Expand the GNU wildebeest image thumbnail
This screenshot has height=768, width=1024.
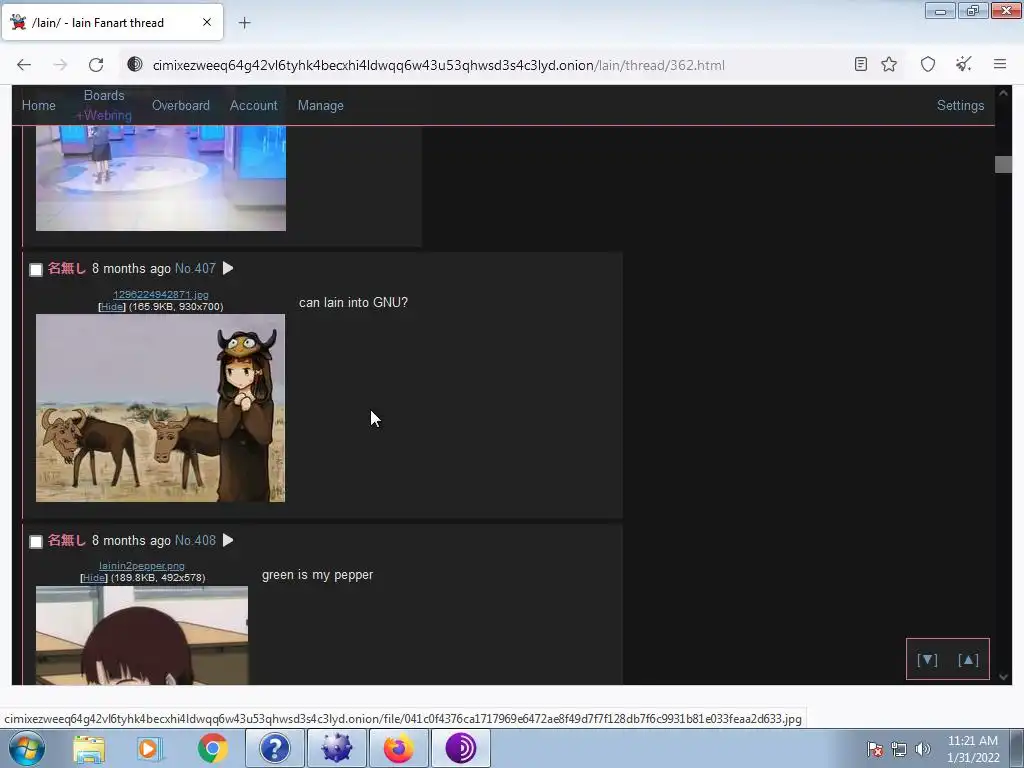click(161, 408)
